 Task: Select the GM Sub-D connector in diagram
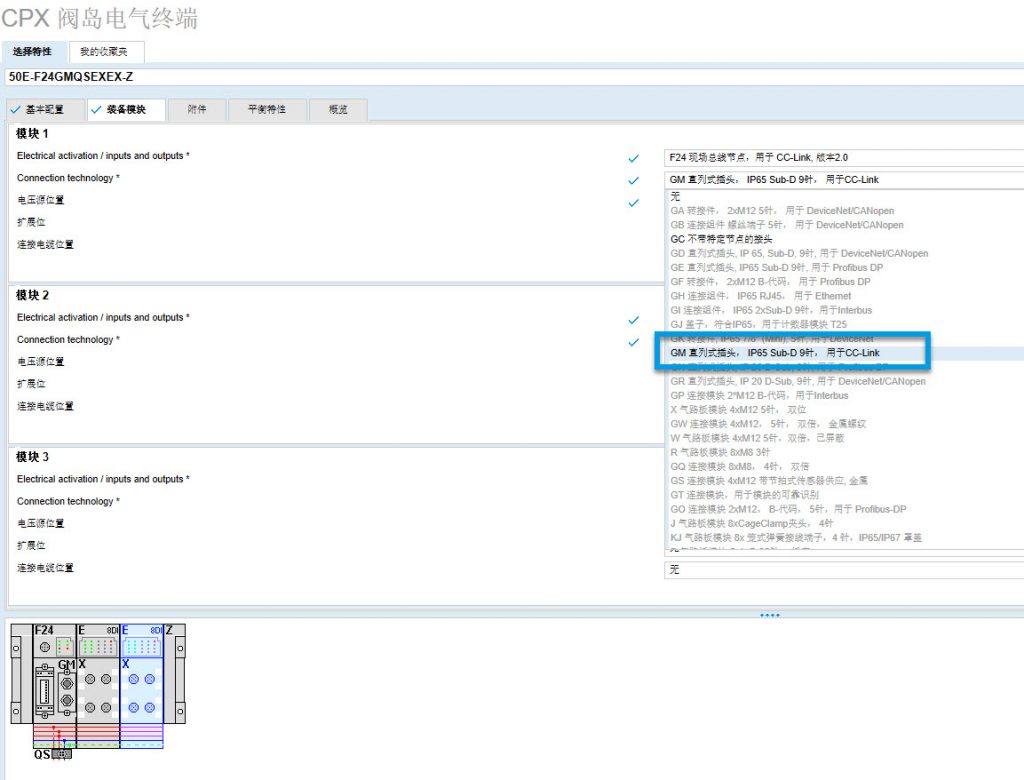[67, 690]
